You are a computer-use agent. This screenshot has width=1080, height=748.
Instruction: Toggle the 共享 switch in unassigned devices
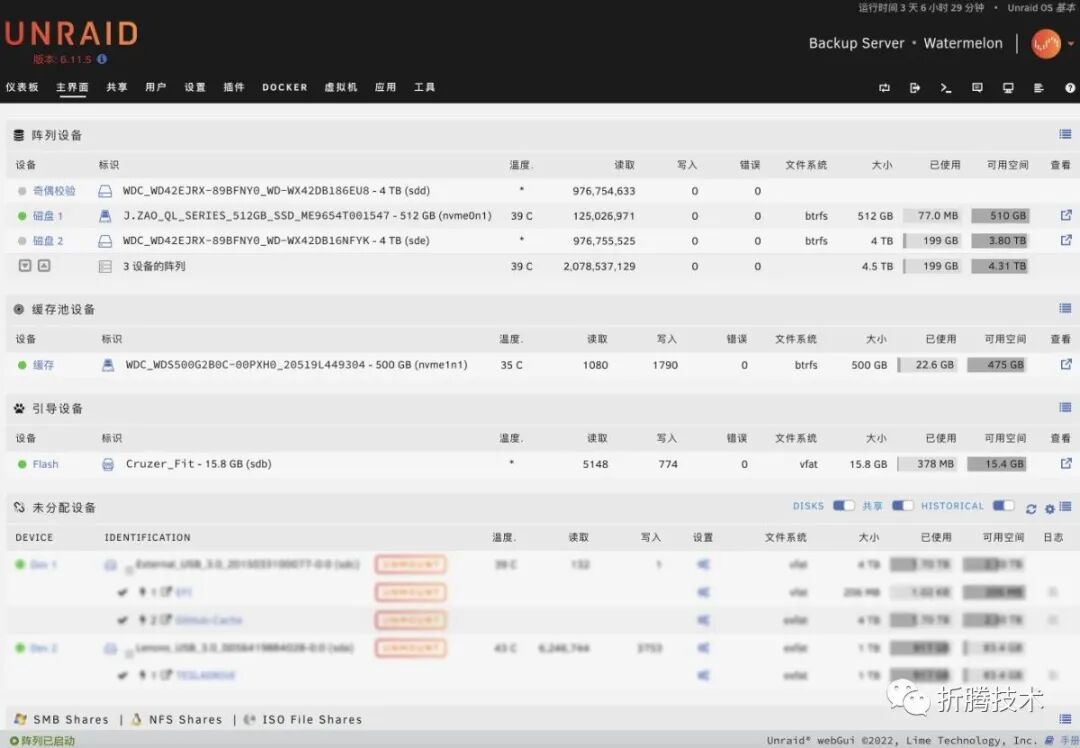pos(902,506)
